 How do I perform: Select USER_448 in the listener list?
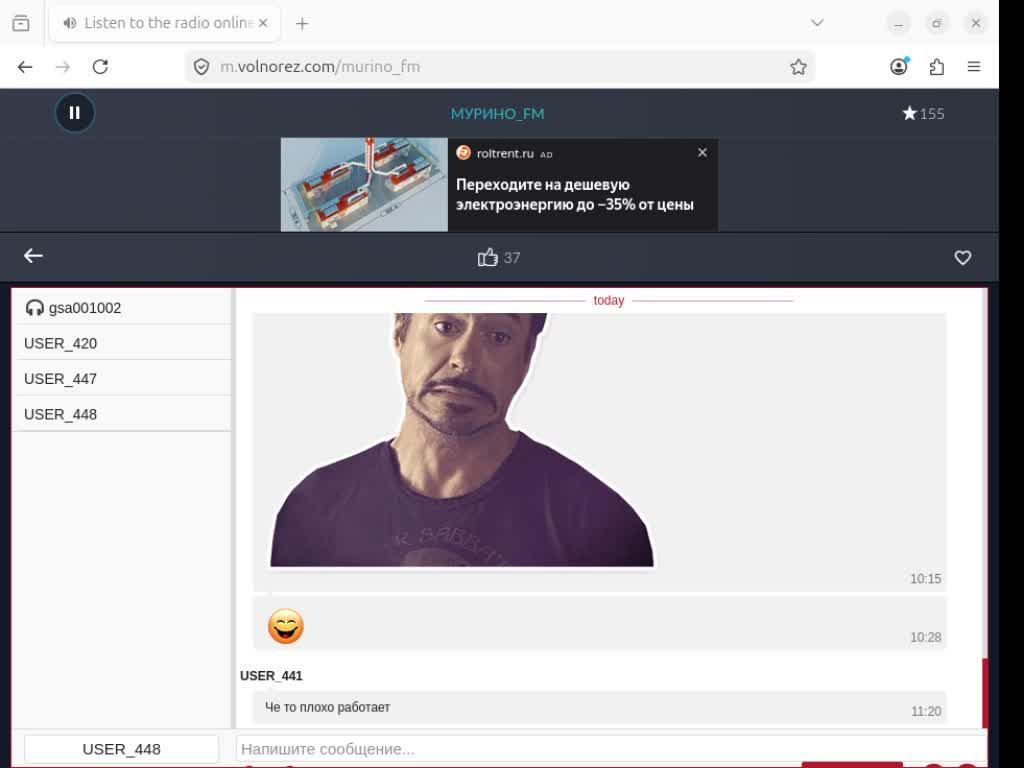[x=121, y=414]
